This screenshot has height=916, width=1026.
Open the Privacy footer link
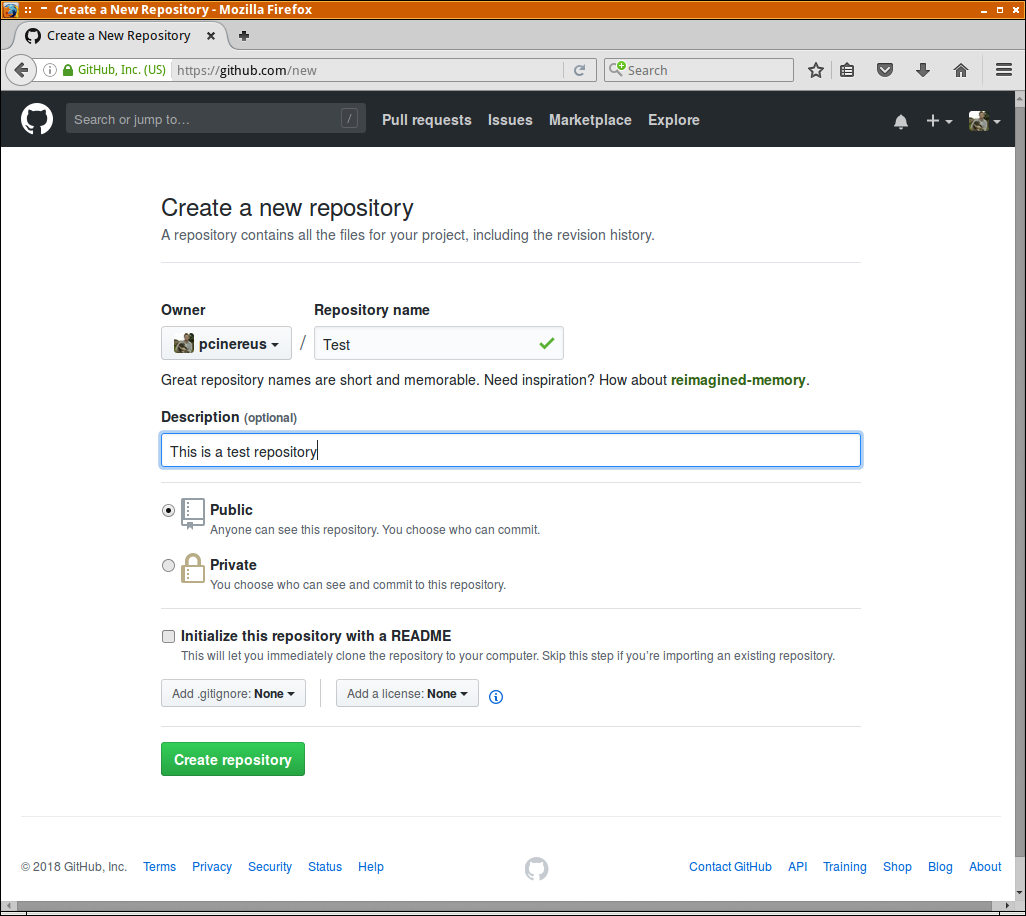click(212, 867)
